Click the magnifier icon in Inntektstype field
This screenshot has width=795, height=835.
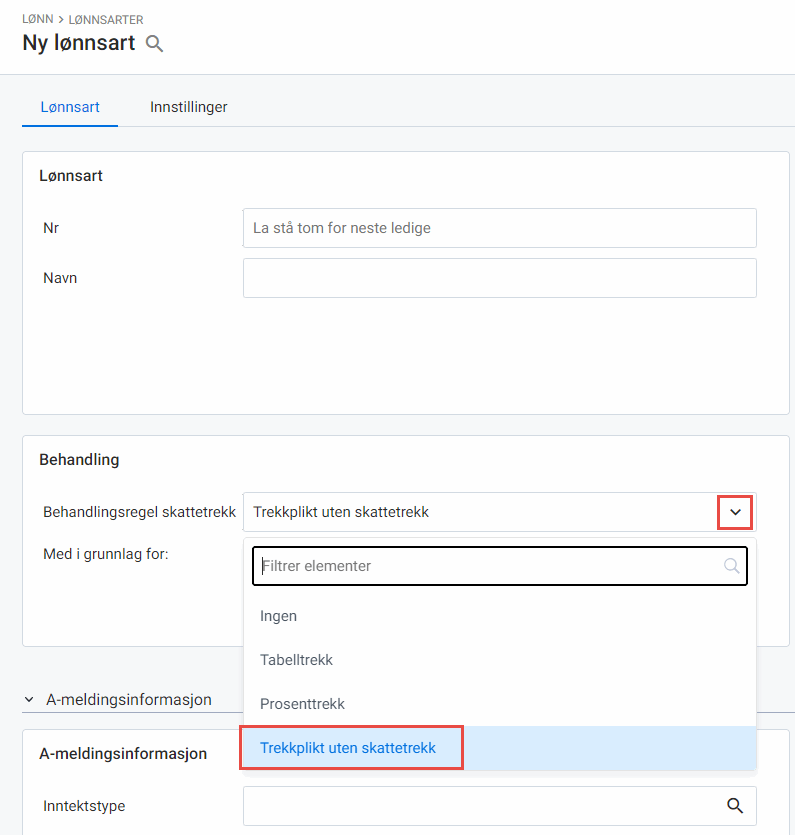click(x=735, y=805)
